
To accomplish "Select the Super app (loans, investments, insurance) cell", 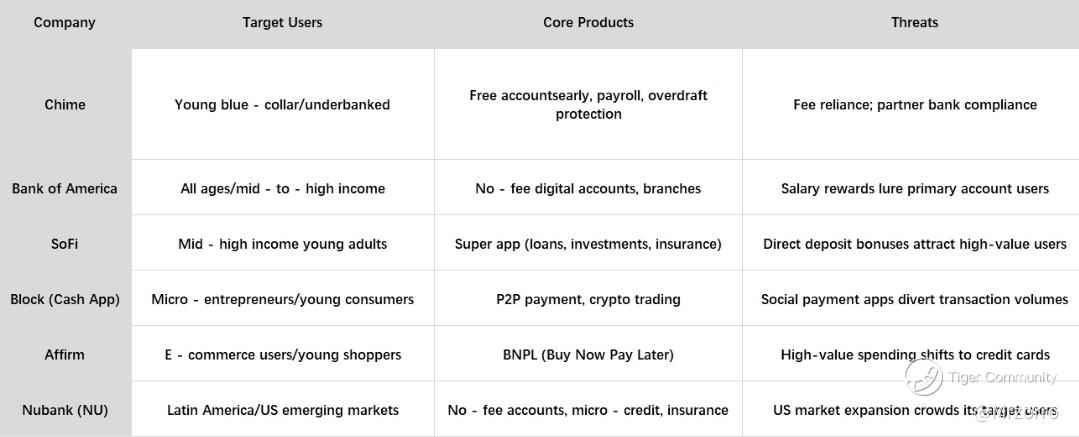I will click(x=588, y=244).
